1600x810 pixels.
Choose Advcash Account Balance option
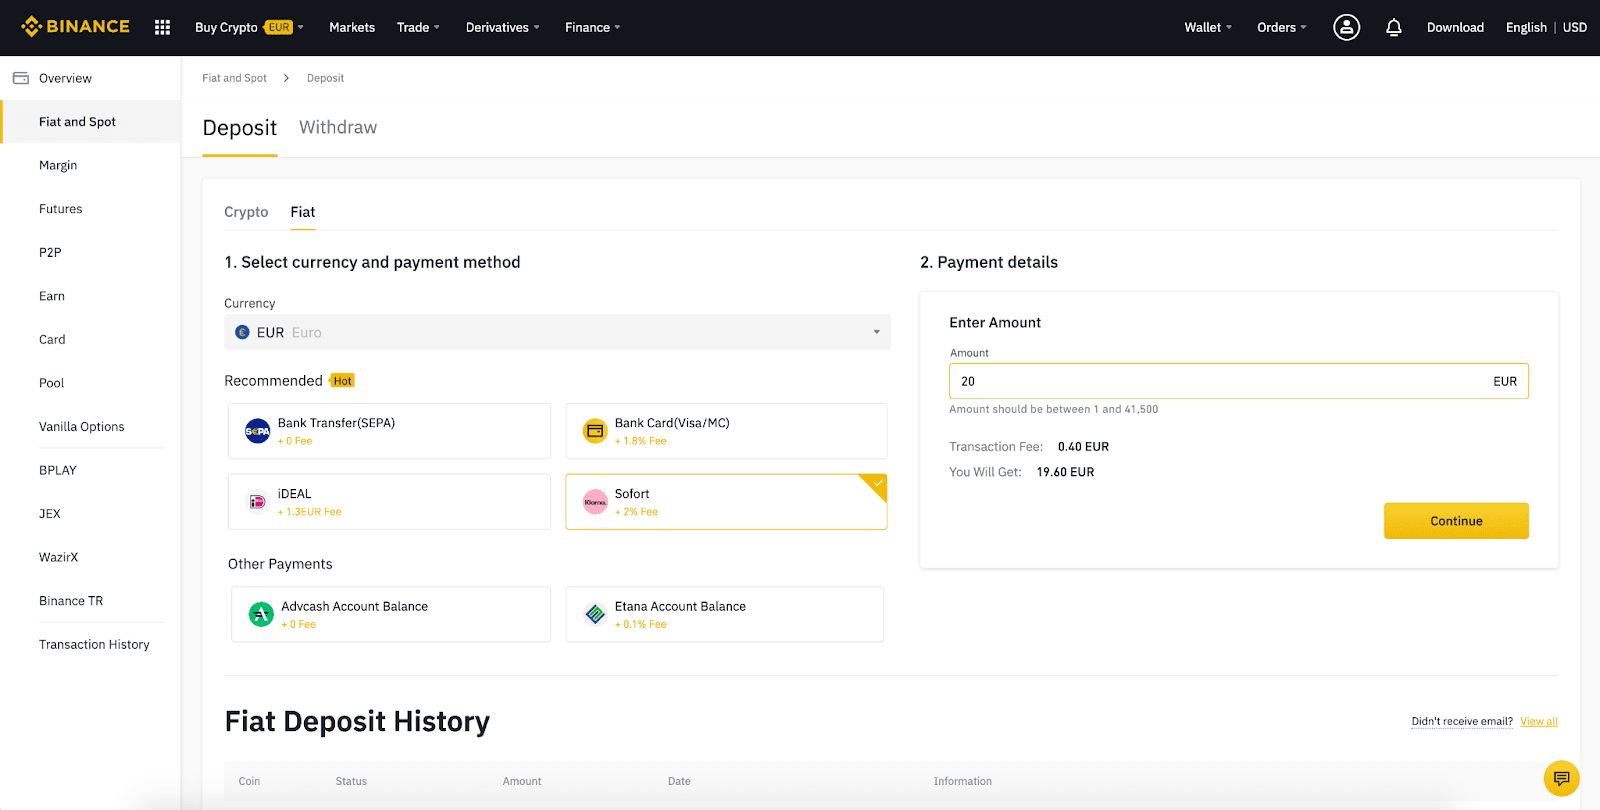391,614
